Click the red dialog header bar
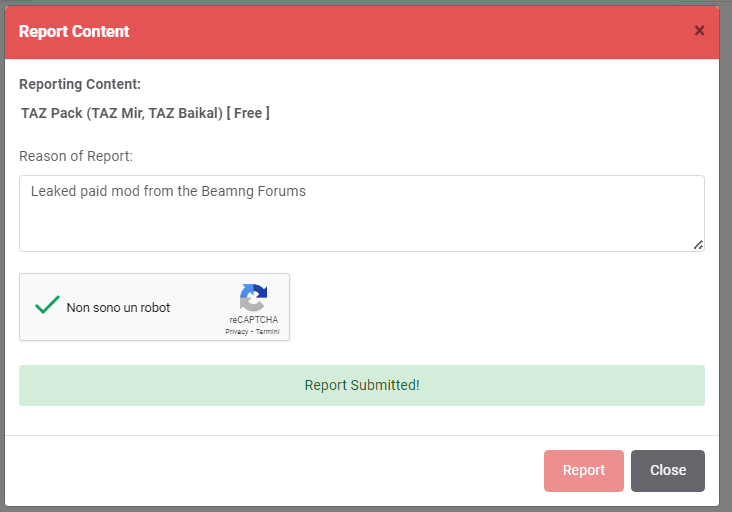732x512 pixels. coord(362,32)
